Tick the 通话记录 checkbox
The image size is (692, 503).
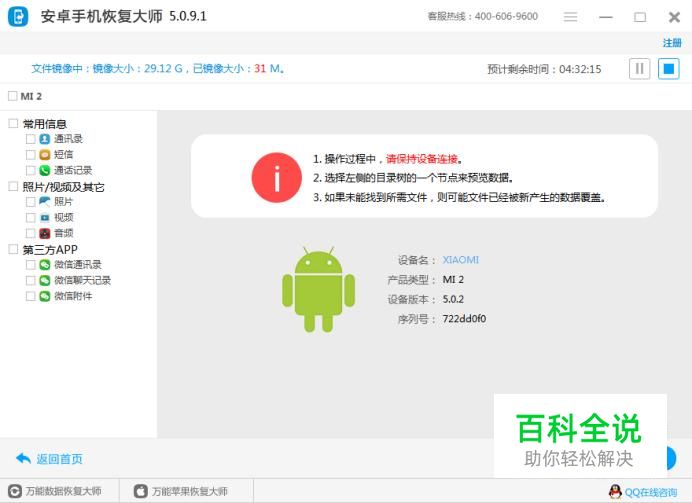[30, 170]
